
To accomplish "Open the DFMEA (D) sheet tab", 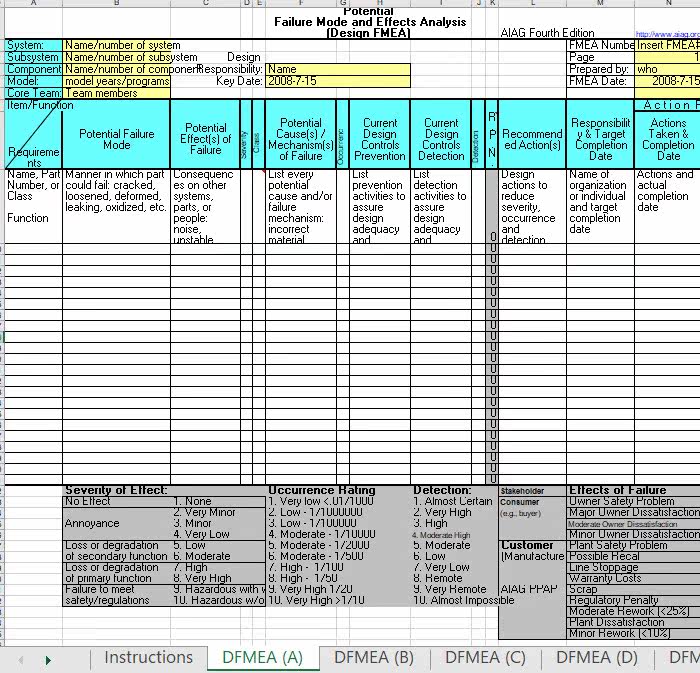I will click(x=597, y=657).
